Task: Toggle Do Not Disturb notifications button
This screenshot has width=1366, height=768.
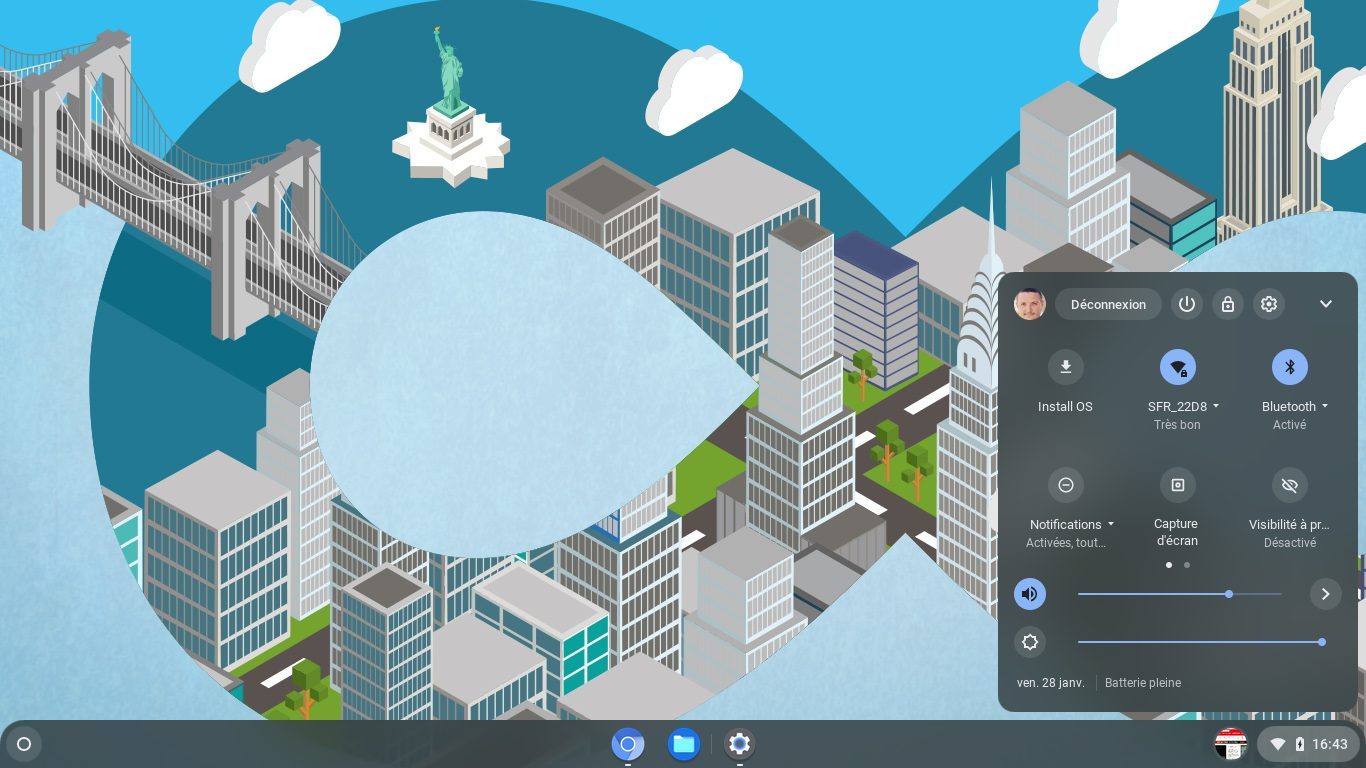Action: (x=1066, y=485)
